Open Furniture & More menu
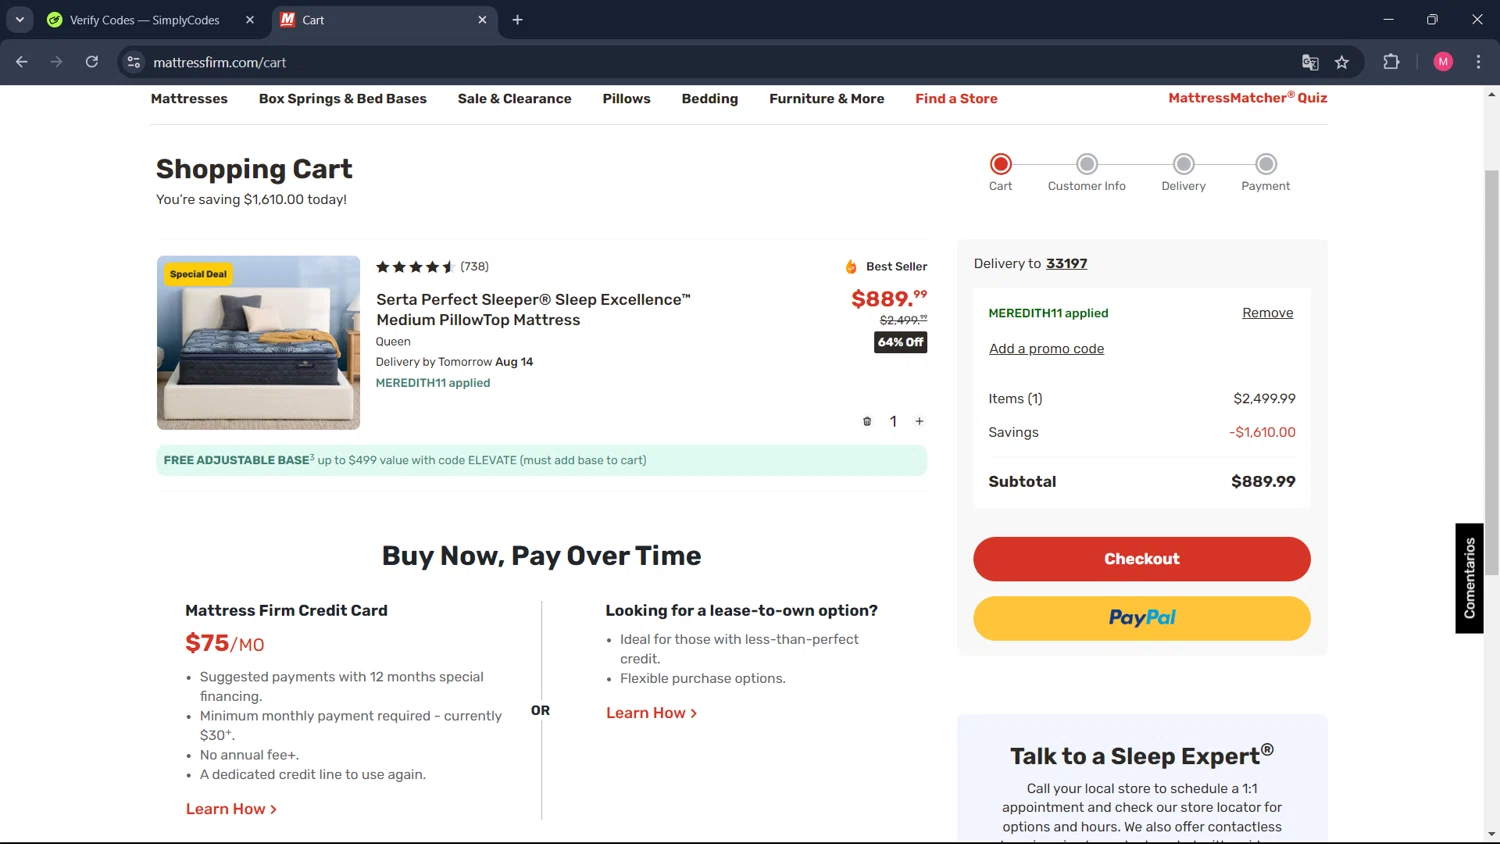 tap(827, 99)
